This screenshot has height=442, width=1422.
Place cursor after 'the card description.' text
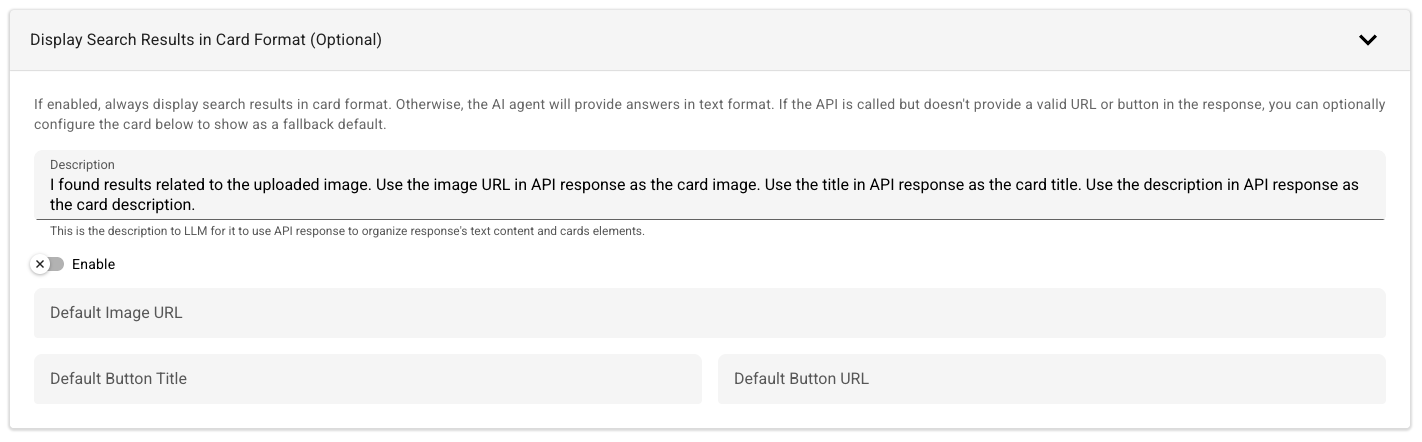(196, 204)
